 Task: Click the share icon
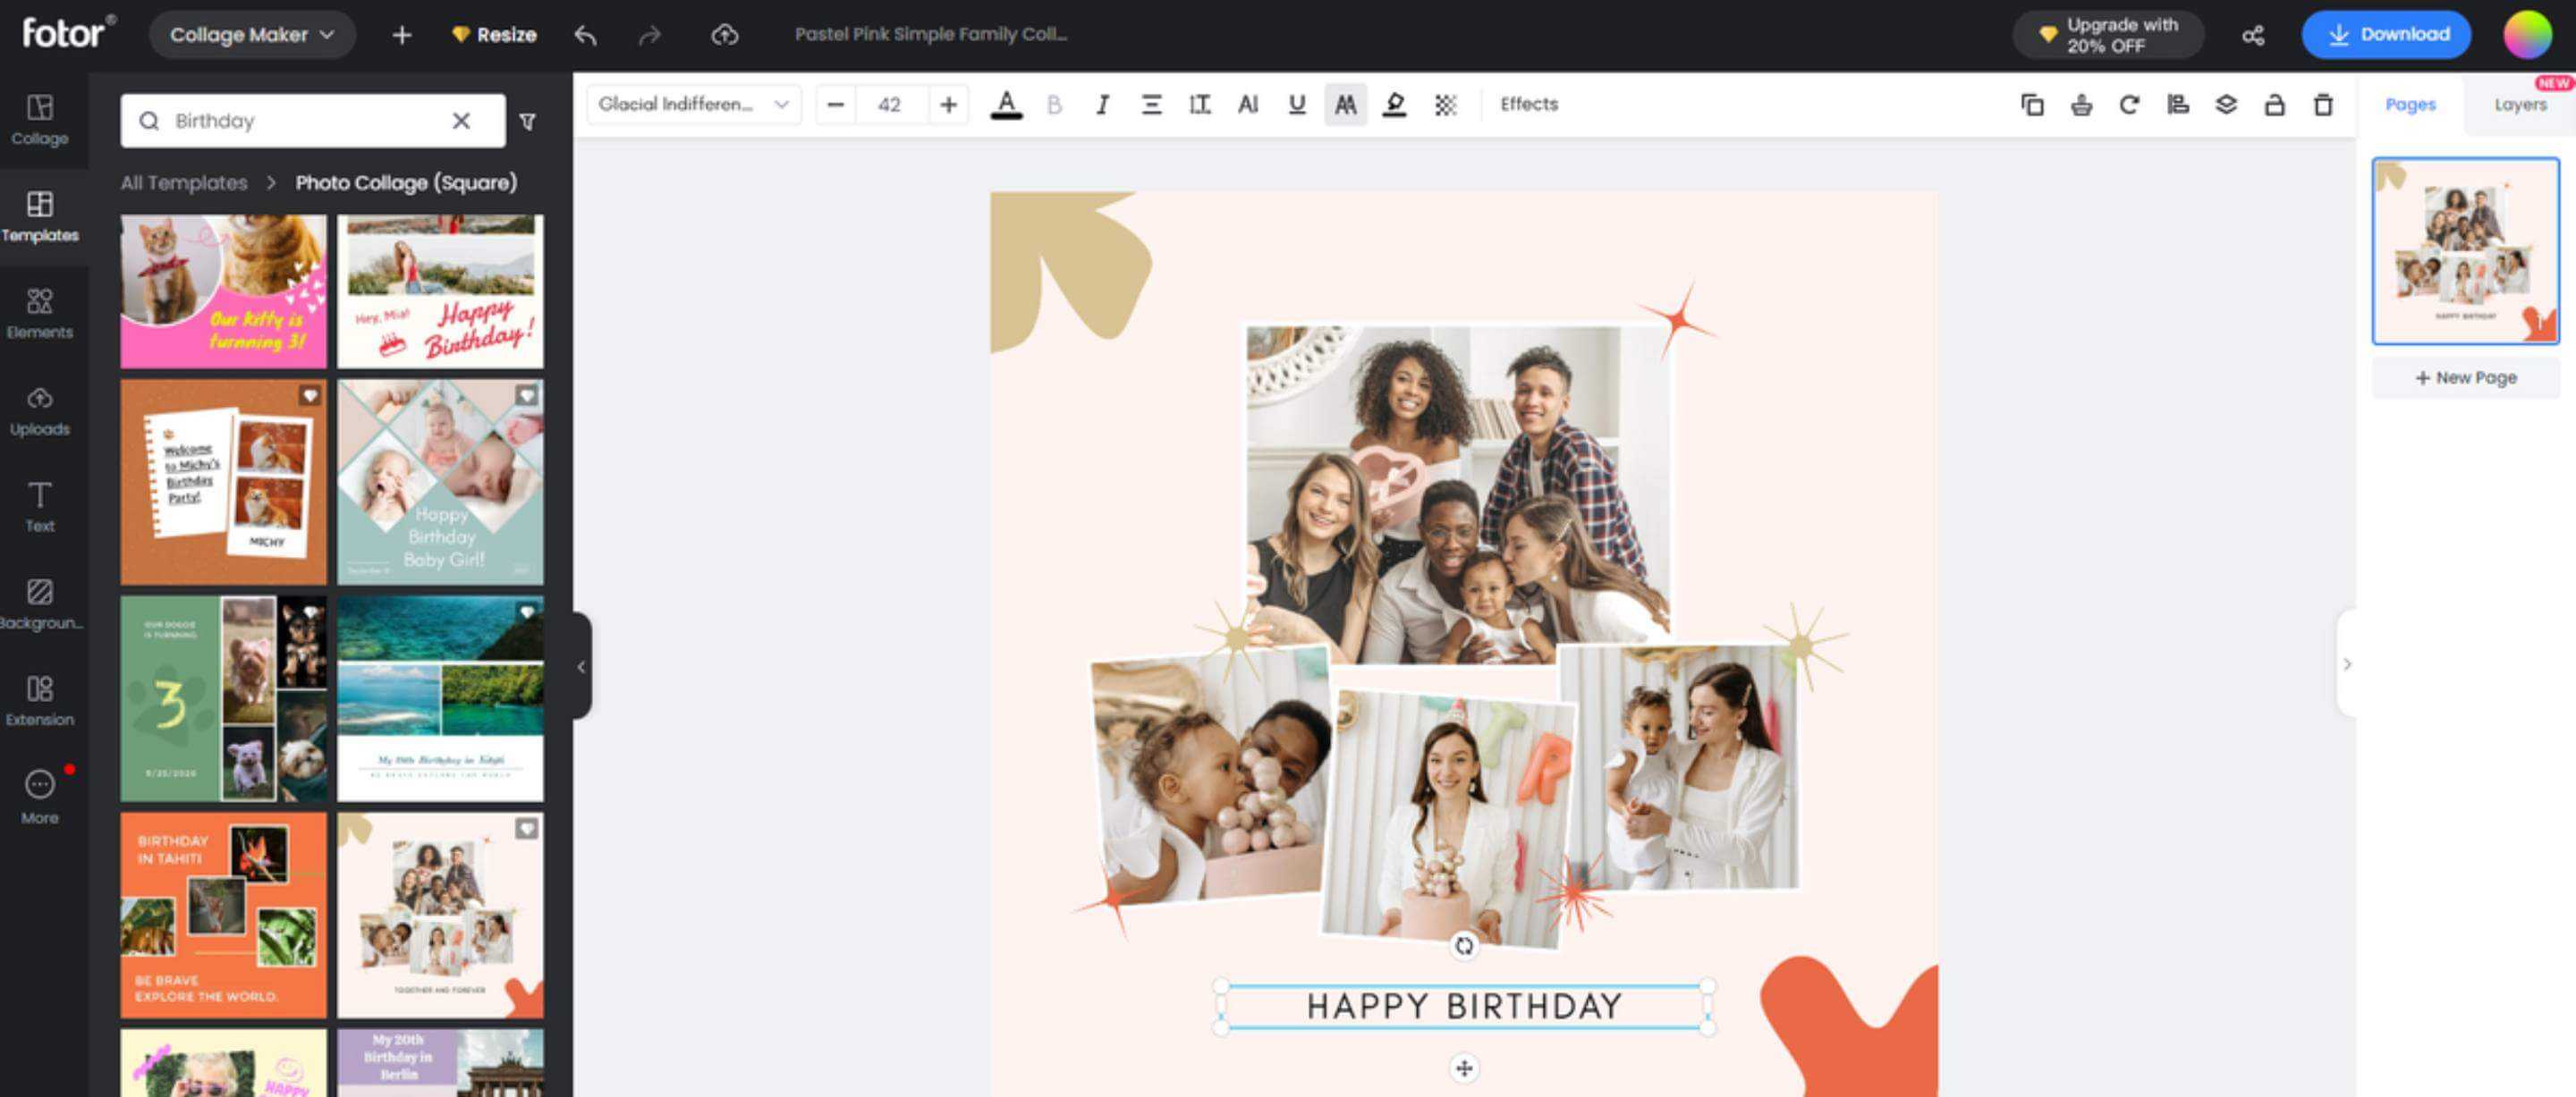coord(2252,35)
